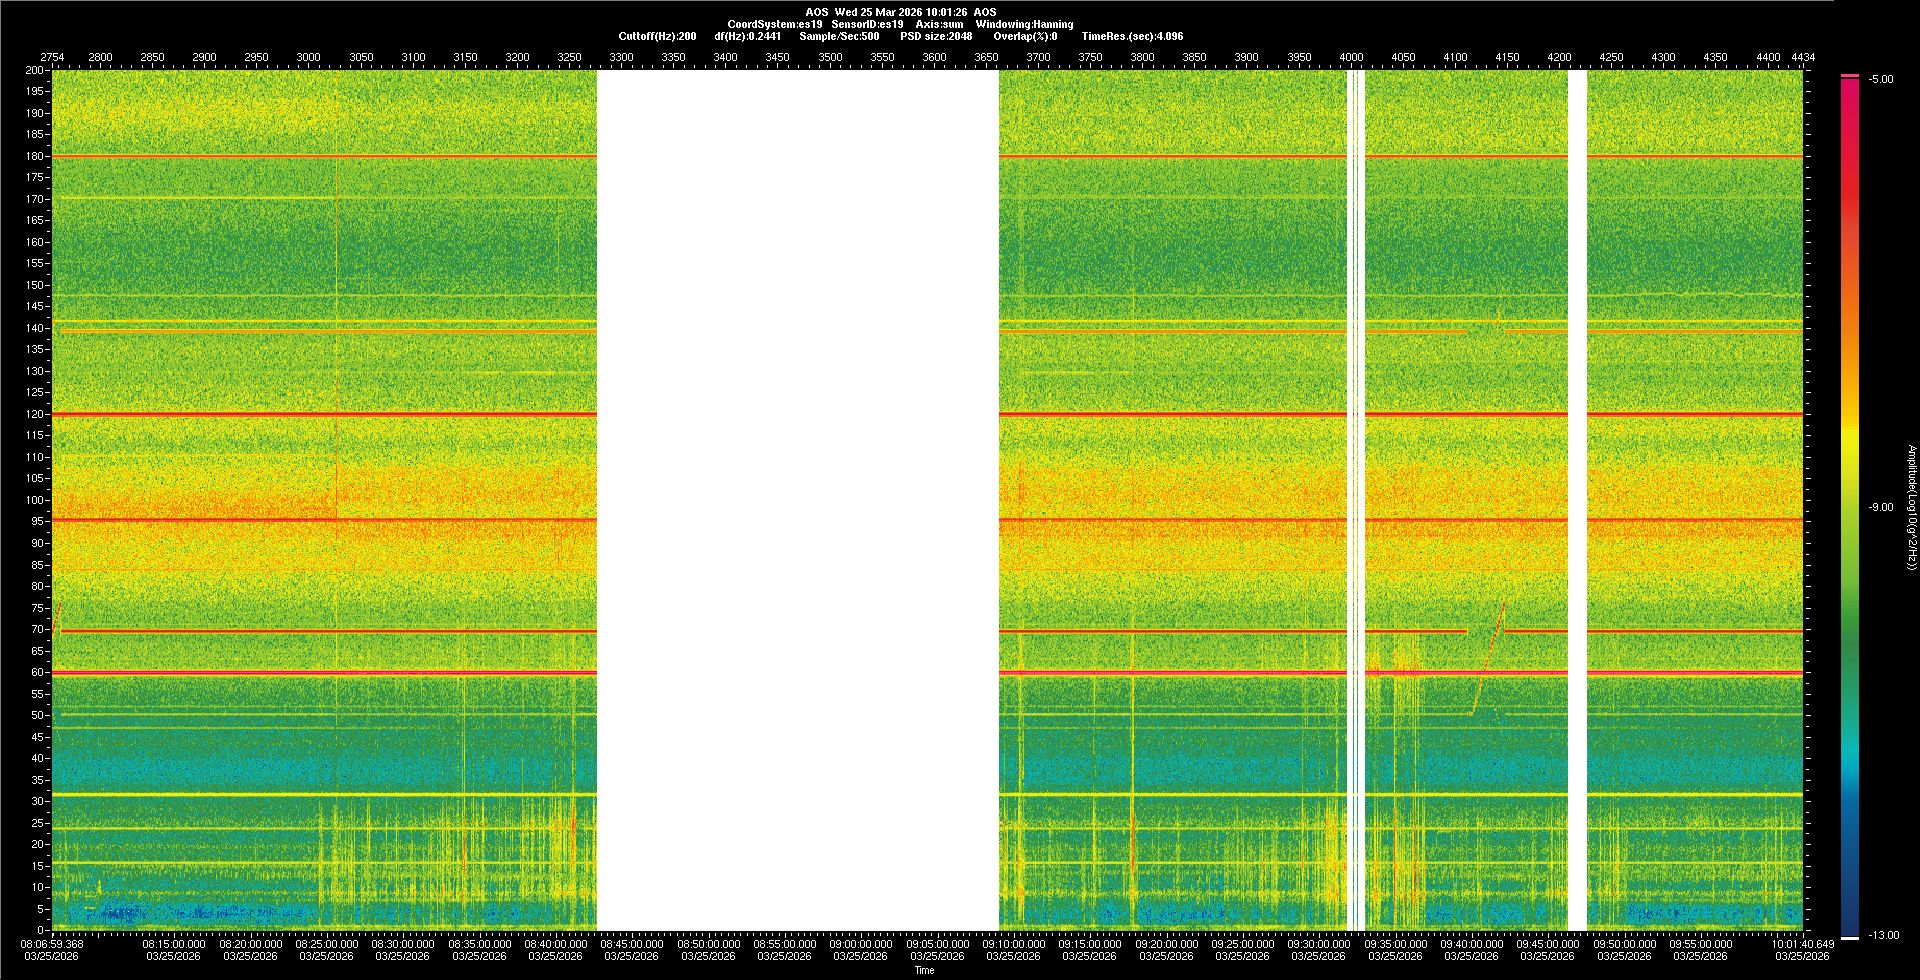The height and width of the screenshot is (980, 1920).
Task: Click the df(Hz):0.2441 header value
Action: click(x=747, y=36)
